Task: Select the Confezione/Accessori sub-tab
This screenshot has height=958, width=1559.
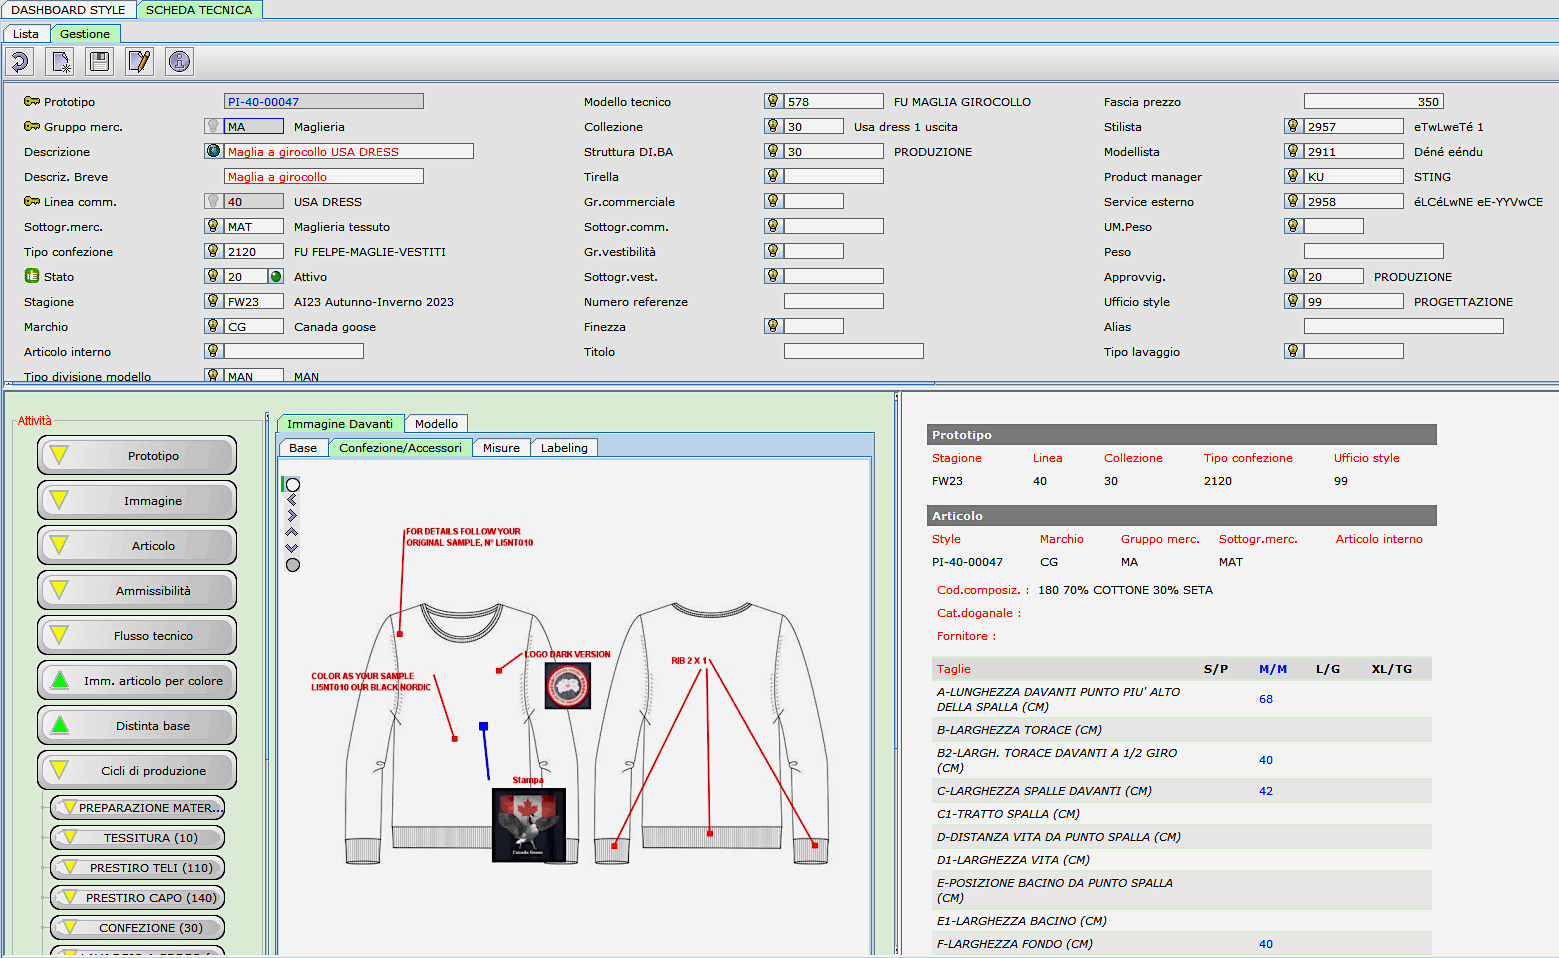Action: [400, 448]
